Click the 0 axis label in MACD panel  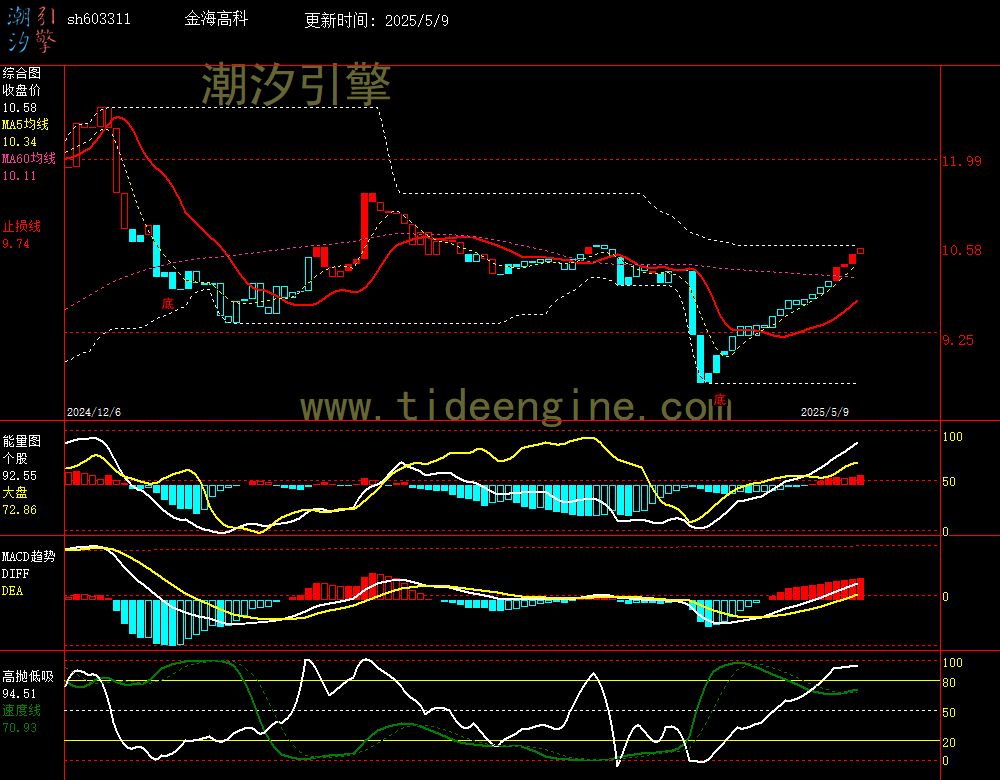[x=946, y=596]
